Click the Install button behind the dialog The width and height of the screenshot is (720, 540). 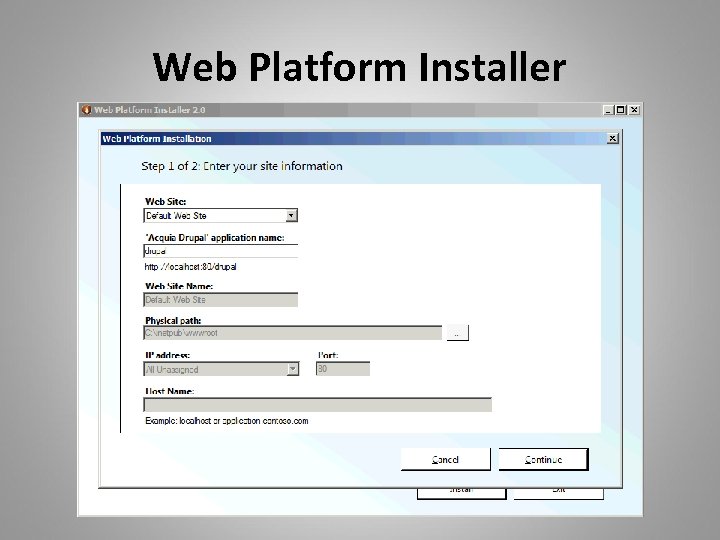tap(461, 494)
